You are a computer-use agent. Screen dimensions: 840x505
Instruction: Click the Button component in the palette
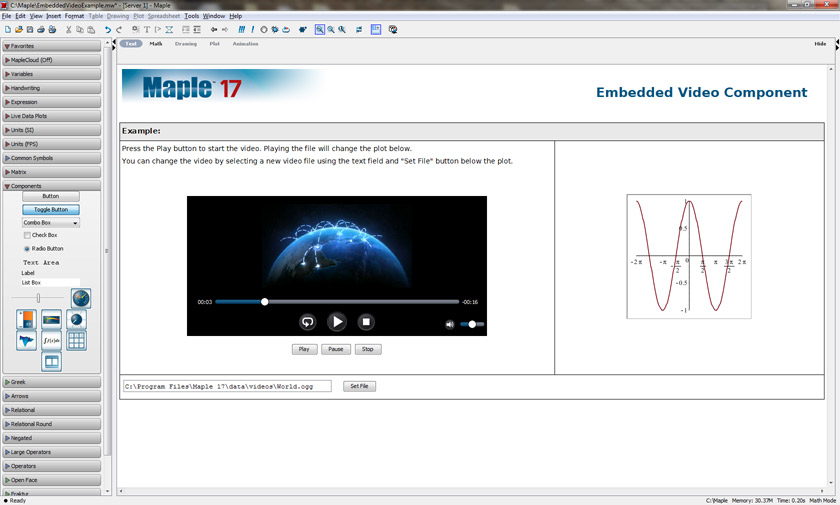pos(51,197)
